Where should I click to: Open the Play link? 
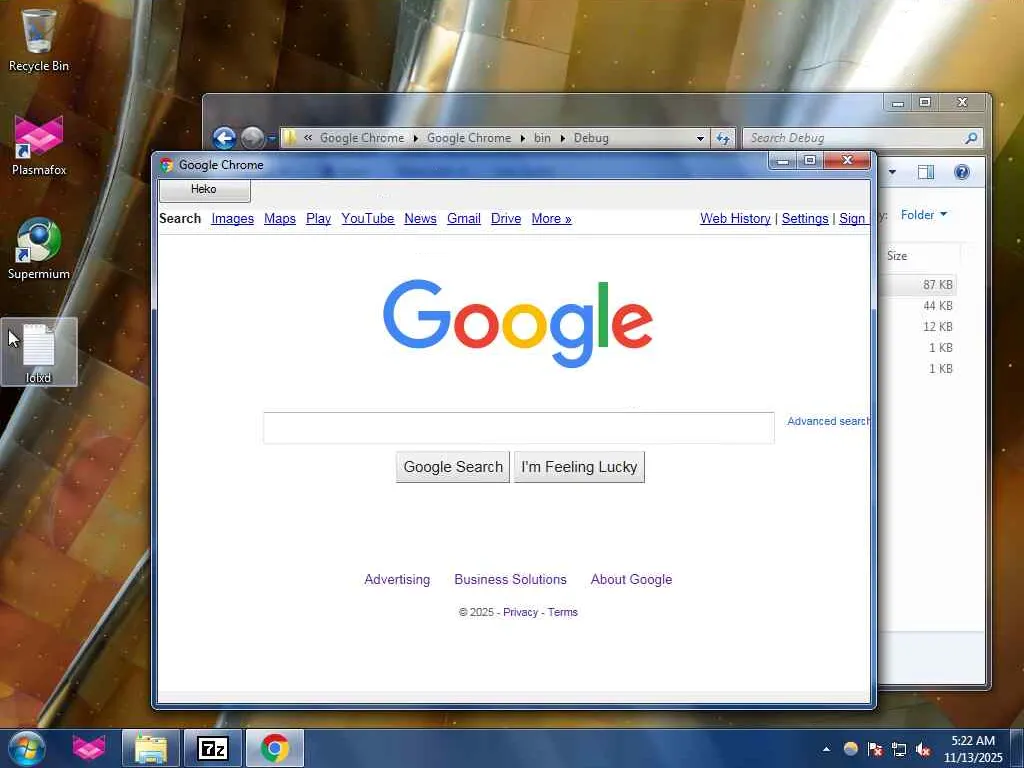tap(318, 219)
